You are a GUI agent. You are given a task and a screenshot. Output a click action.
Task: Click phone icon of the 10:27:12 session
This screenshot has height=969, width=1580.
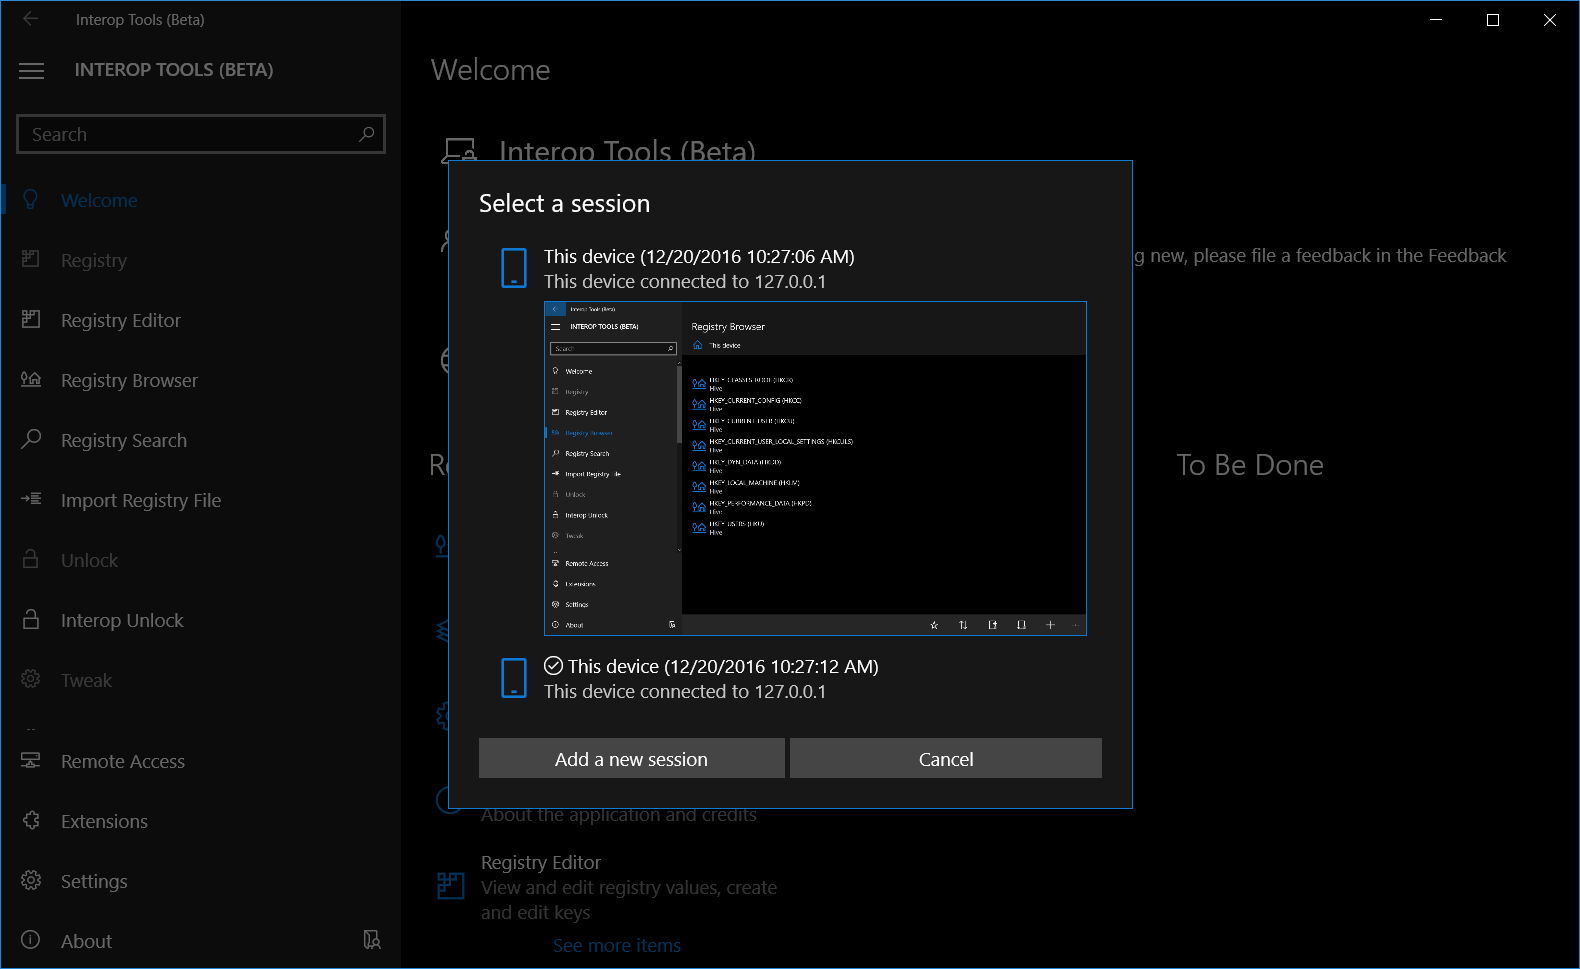513,678
